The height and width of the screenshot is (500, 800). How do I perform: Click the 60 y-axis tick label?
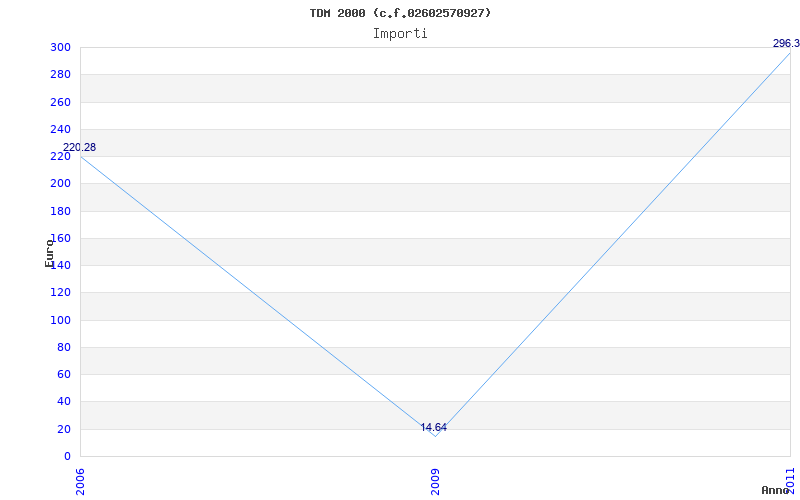[x=64, y=374]
